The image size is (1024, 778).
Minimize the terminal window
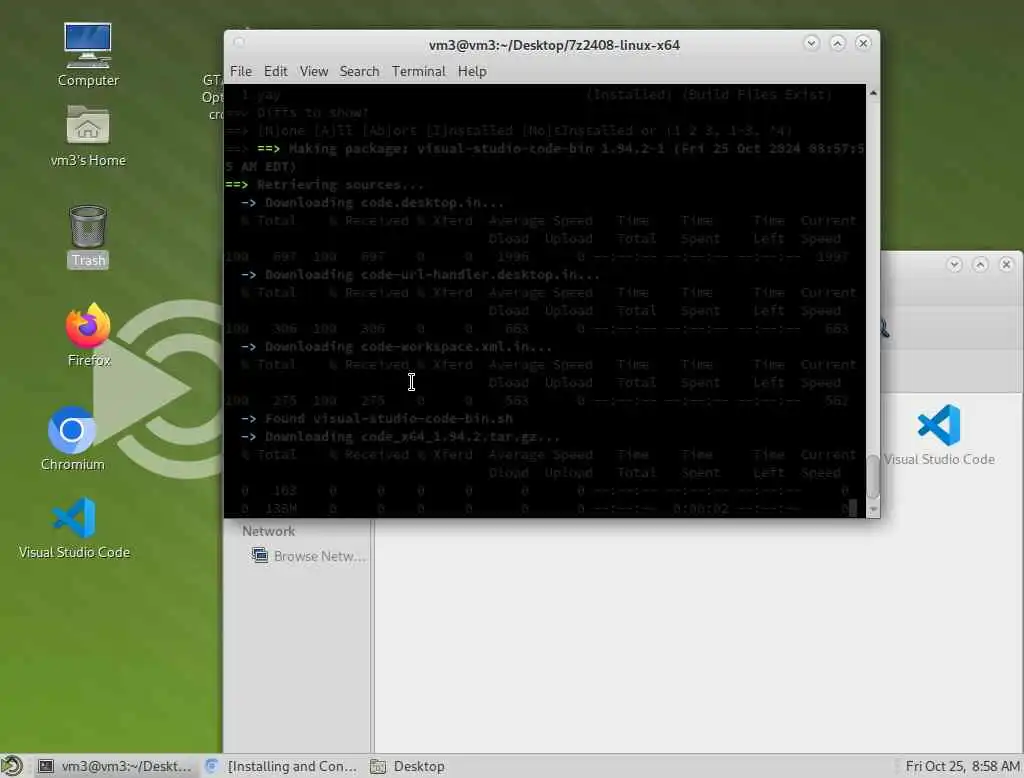tap(812, 43)
